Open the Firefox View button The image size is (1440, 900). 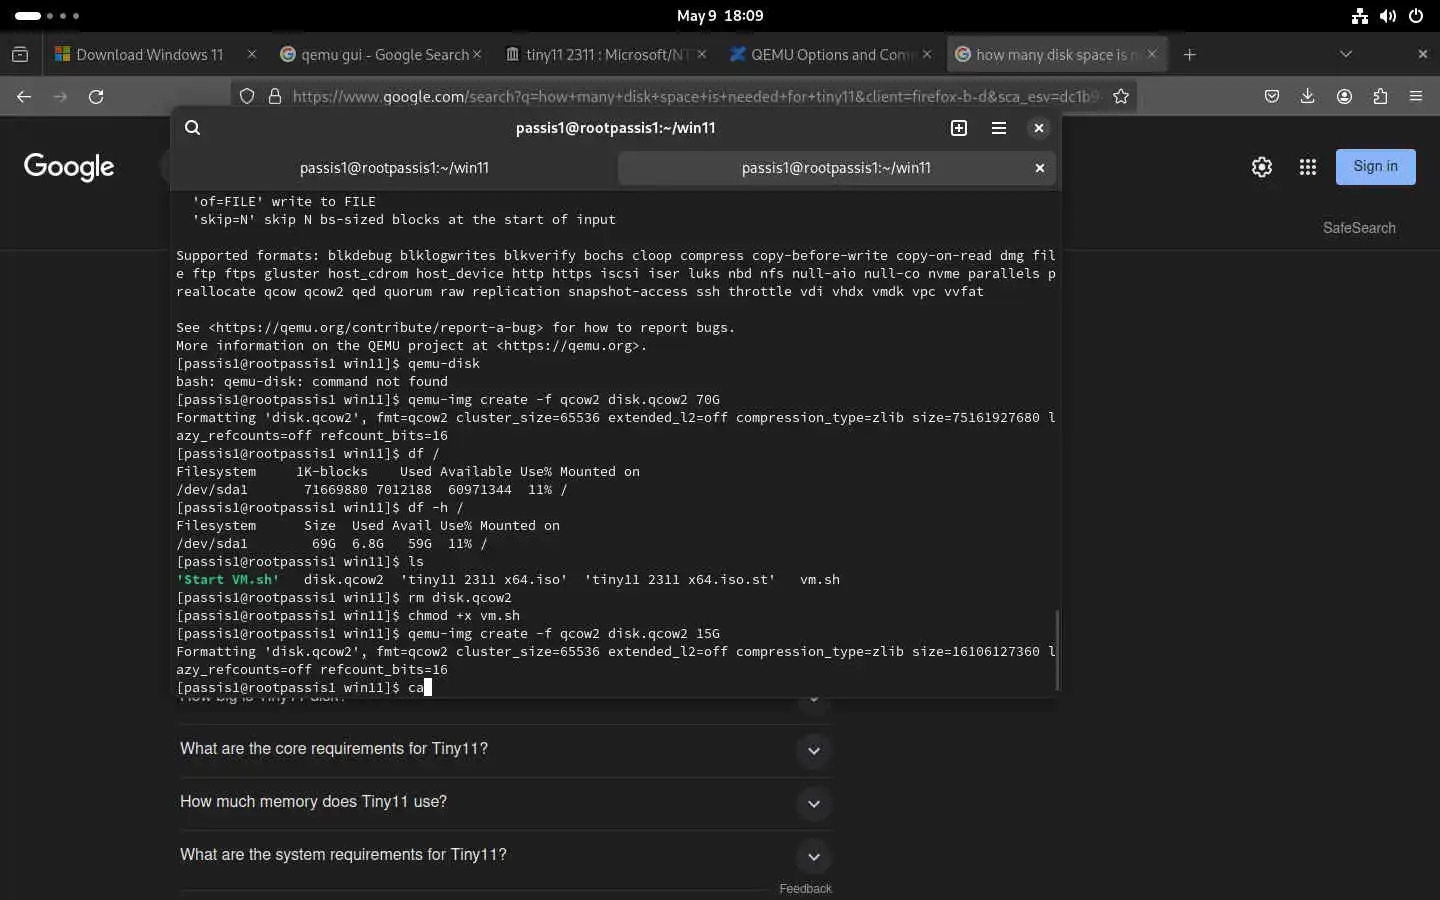tap(20, 55)
